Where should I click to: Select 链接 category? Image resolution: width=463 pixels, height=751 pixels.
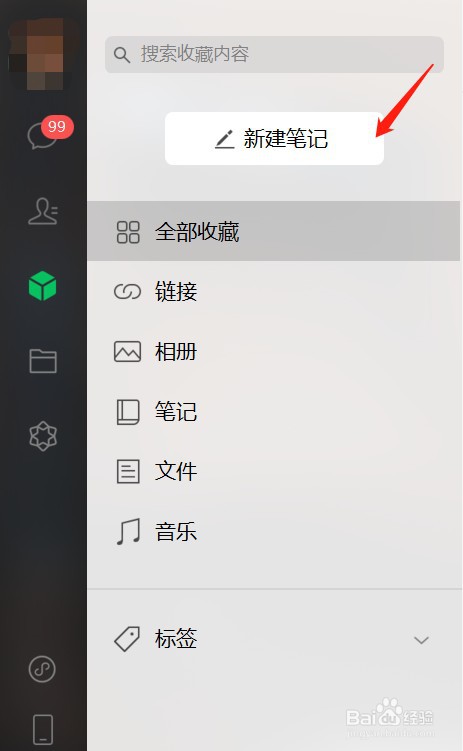pyautogui.click(x=273, y=291)
